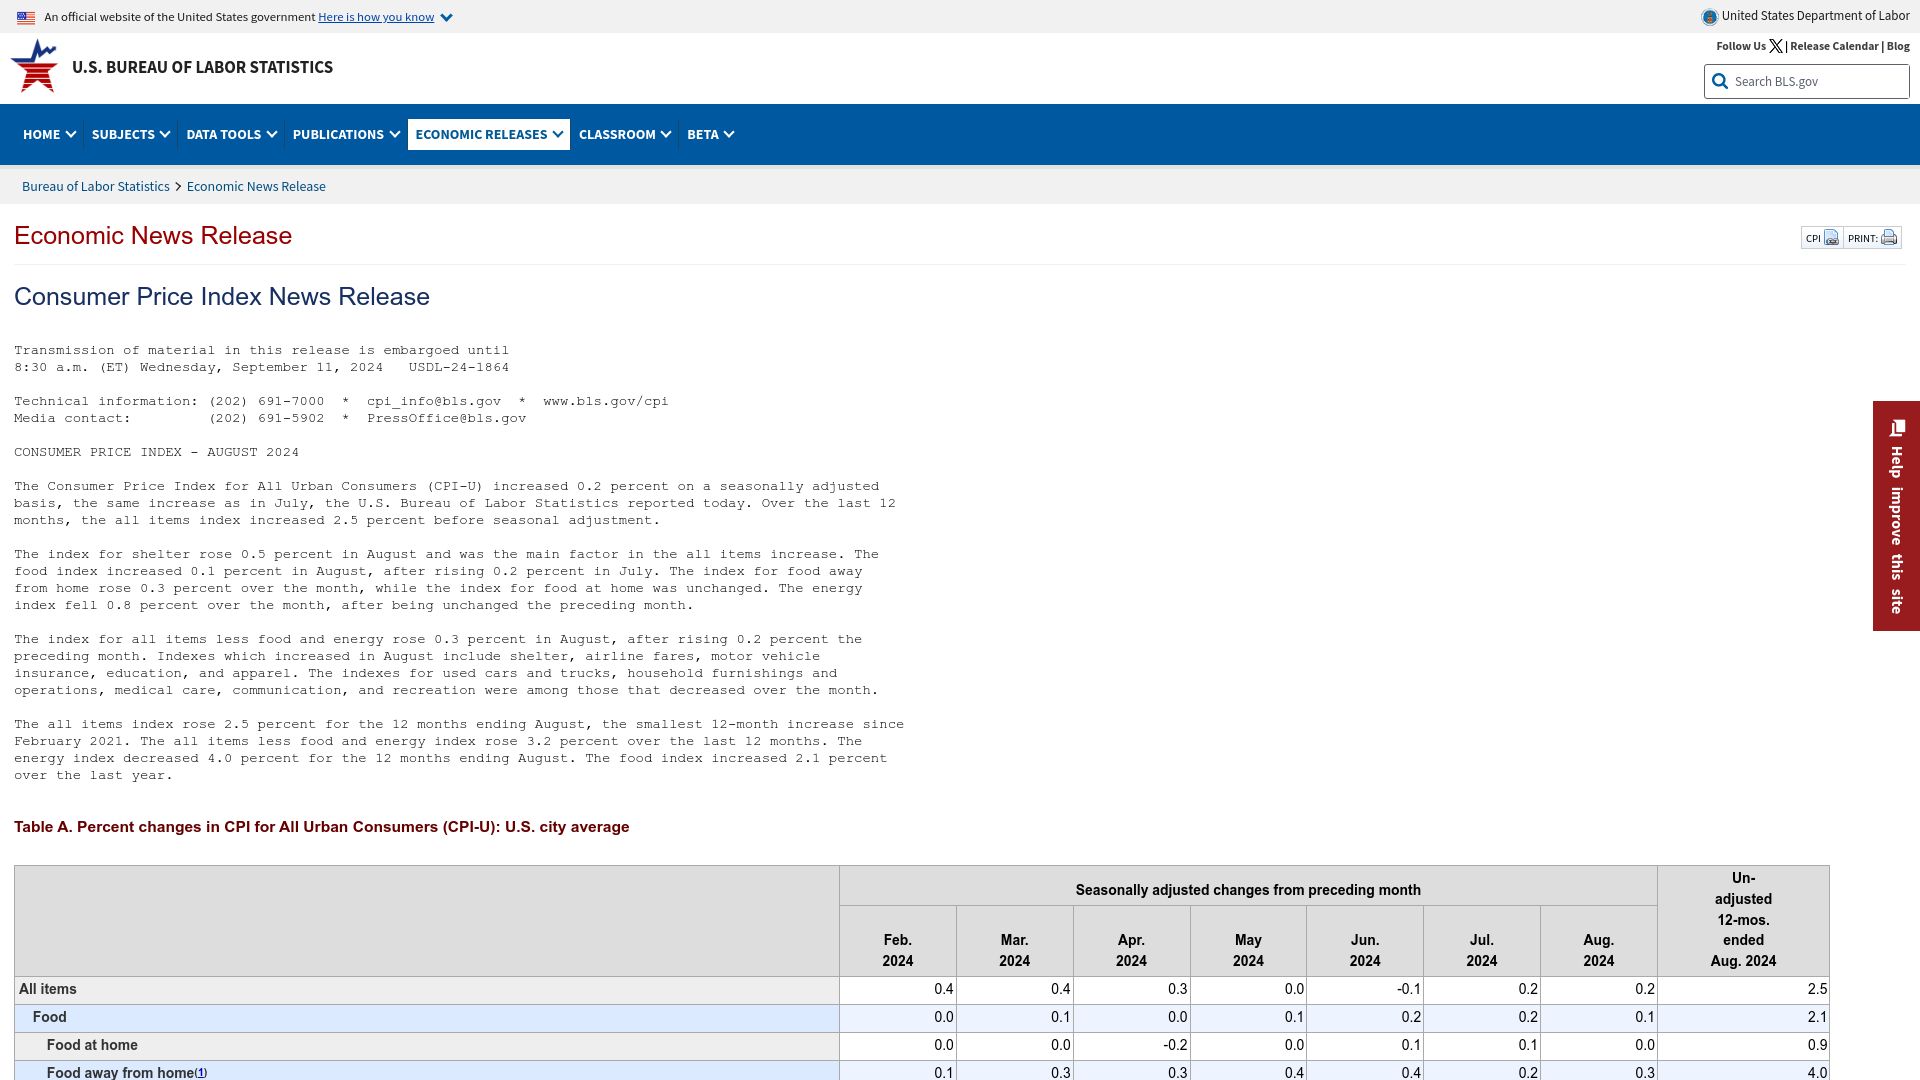Click the search magnifier icon
This screenshot has width=1920, height=1080.
[x=1720, y=82]
